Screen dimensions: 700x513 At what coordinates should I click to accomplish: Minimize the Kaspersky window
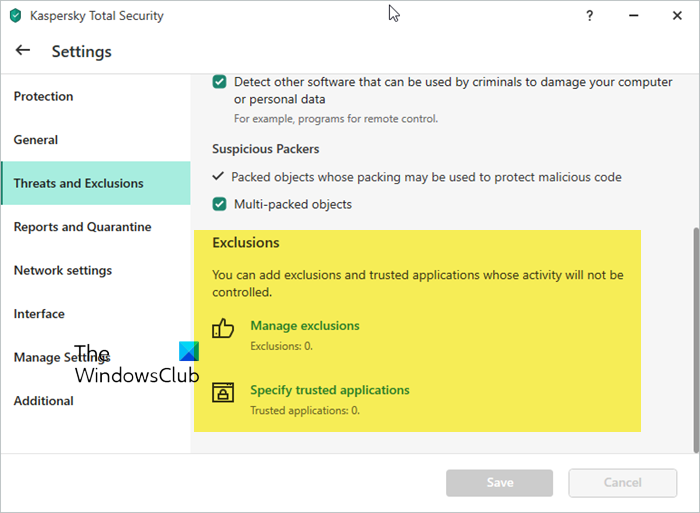click(633, 16)
